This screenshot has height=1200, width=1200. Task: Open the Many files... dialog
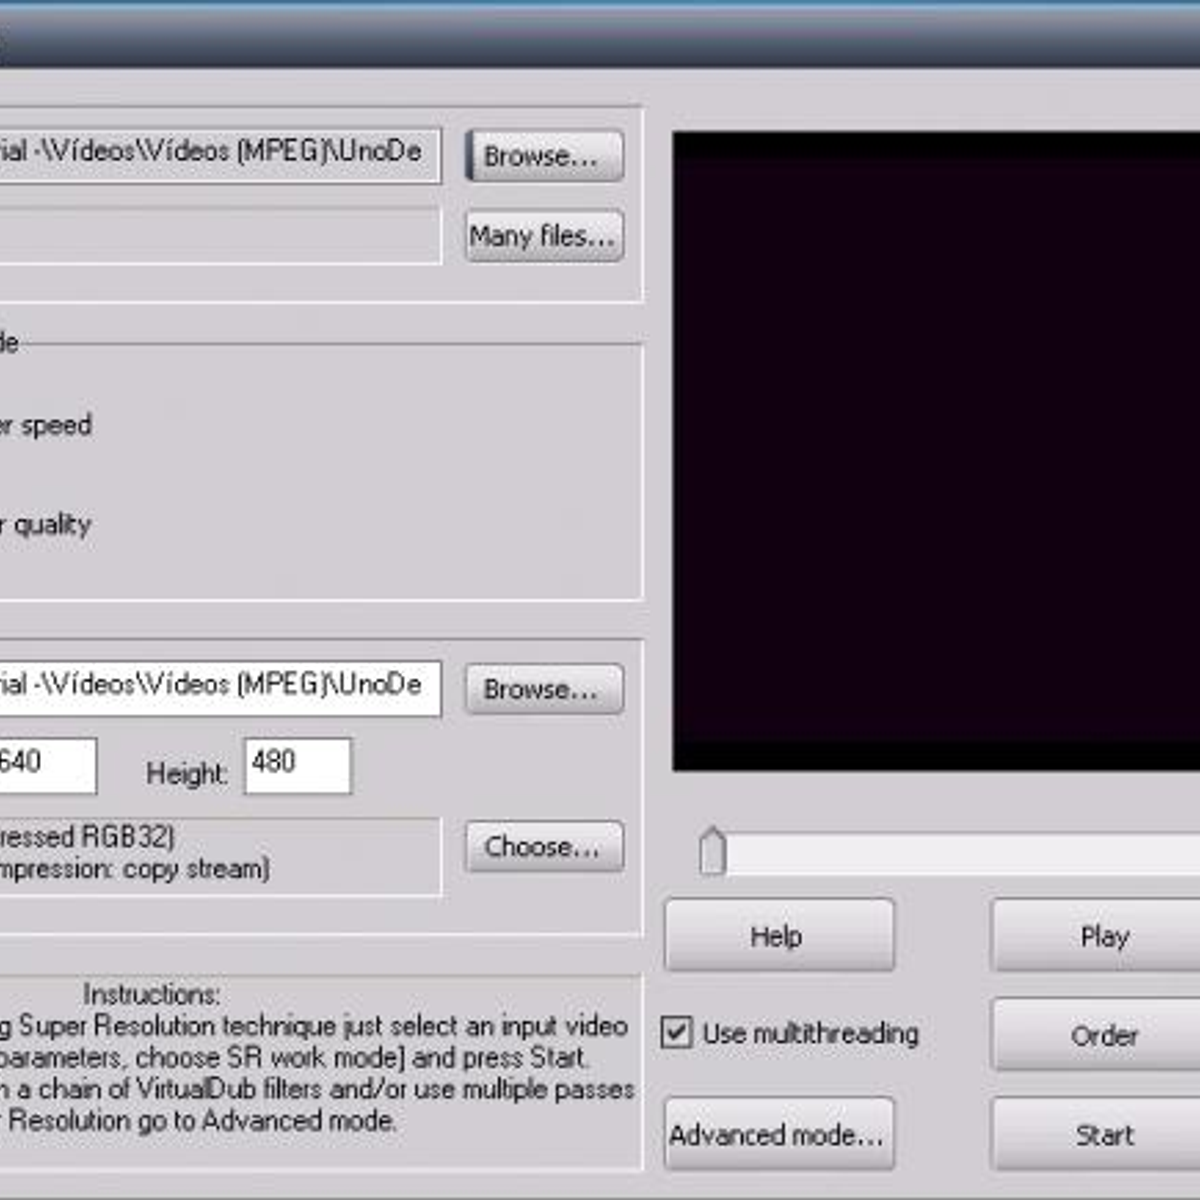(543, 236)
